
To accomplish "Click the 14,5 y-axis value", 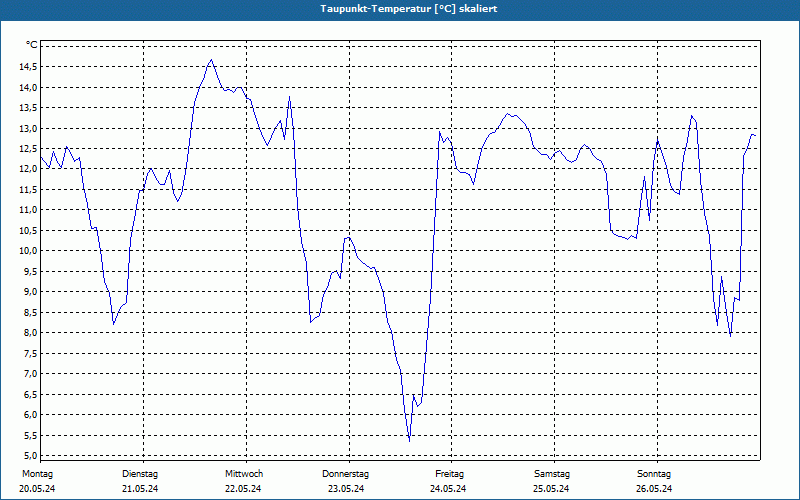I will point(29,66).
